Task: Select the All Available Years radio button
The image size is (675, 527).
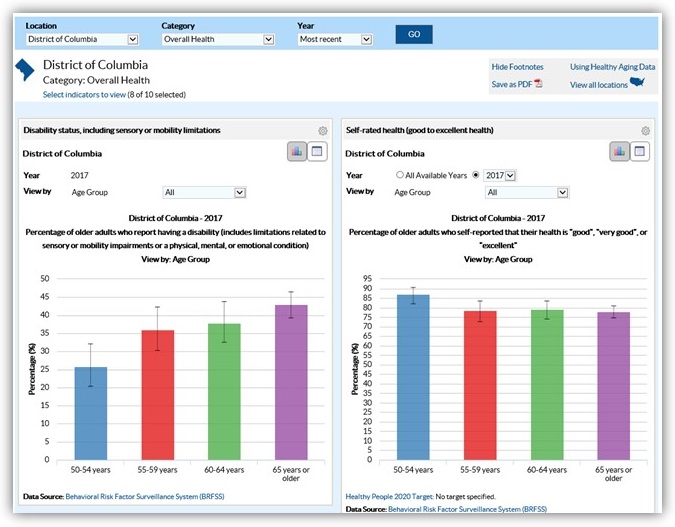Action: pyautogui.click(x=400, y=175)
